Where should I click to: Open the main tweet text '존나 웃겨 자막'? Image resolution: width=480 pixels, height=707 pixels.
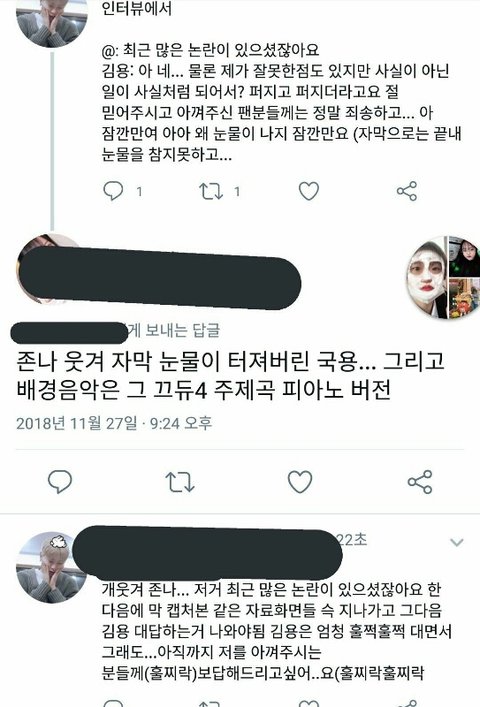click(x=230, y=376)
